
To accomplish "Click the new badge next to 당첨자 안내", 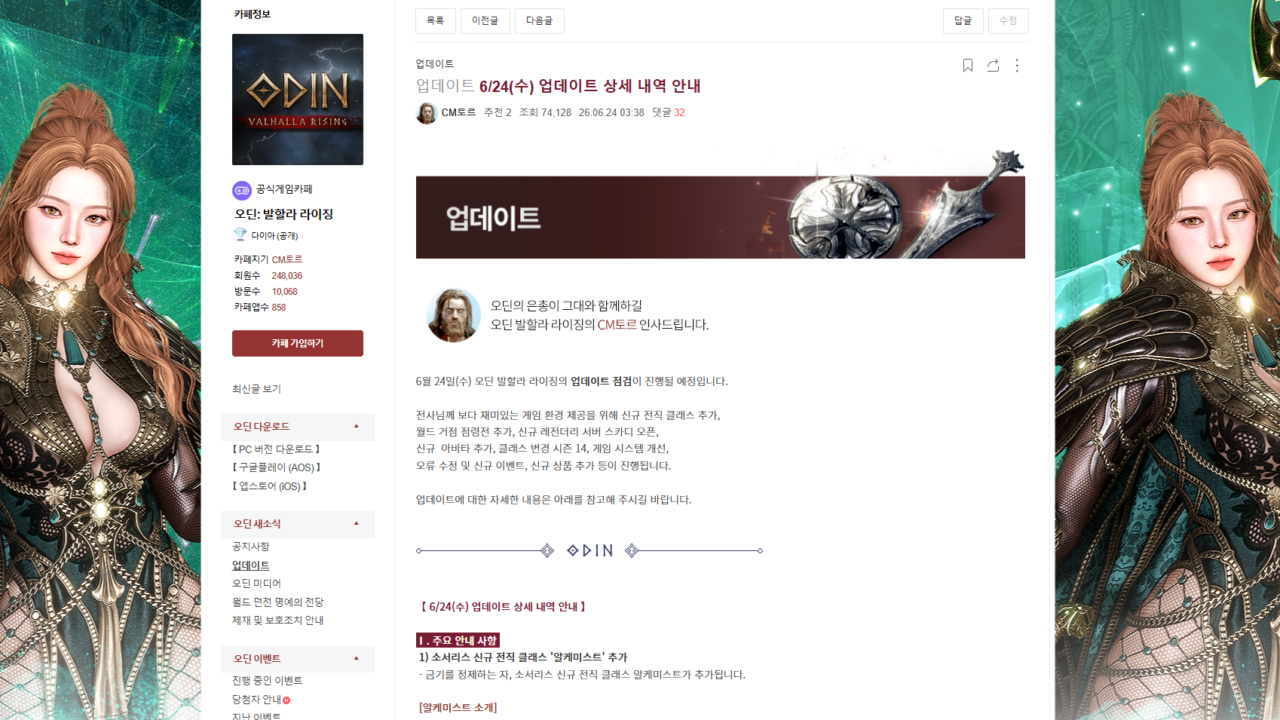I will tap(286, 700).
